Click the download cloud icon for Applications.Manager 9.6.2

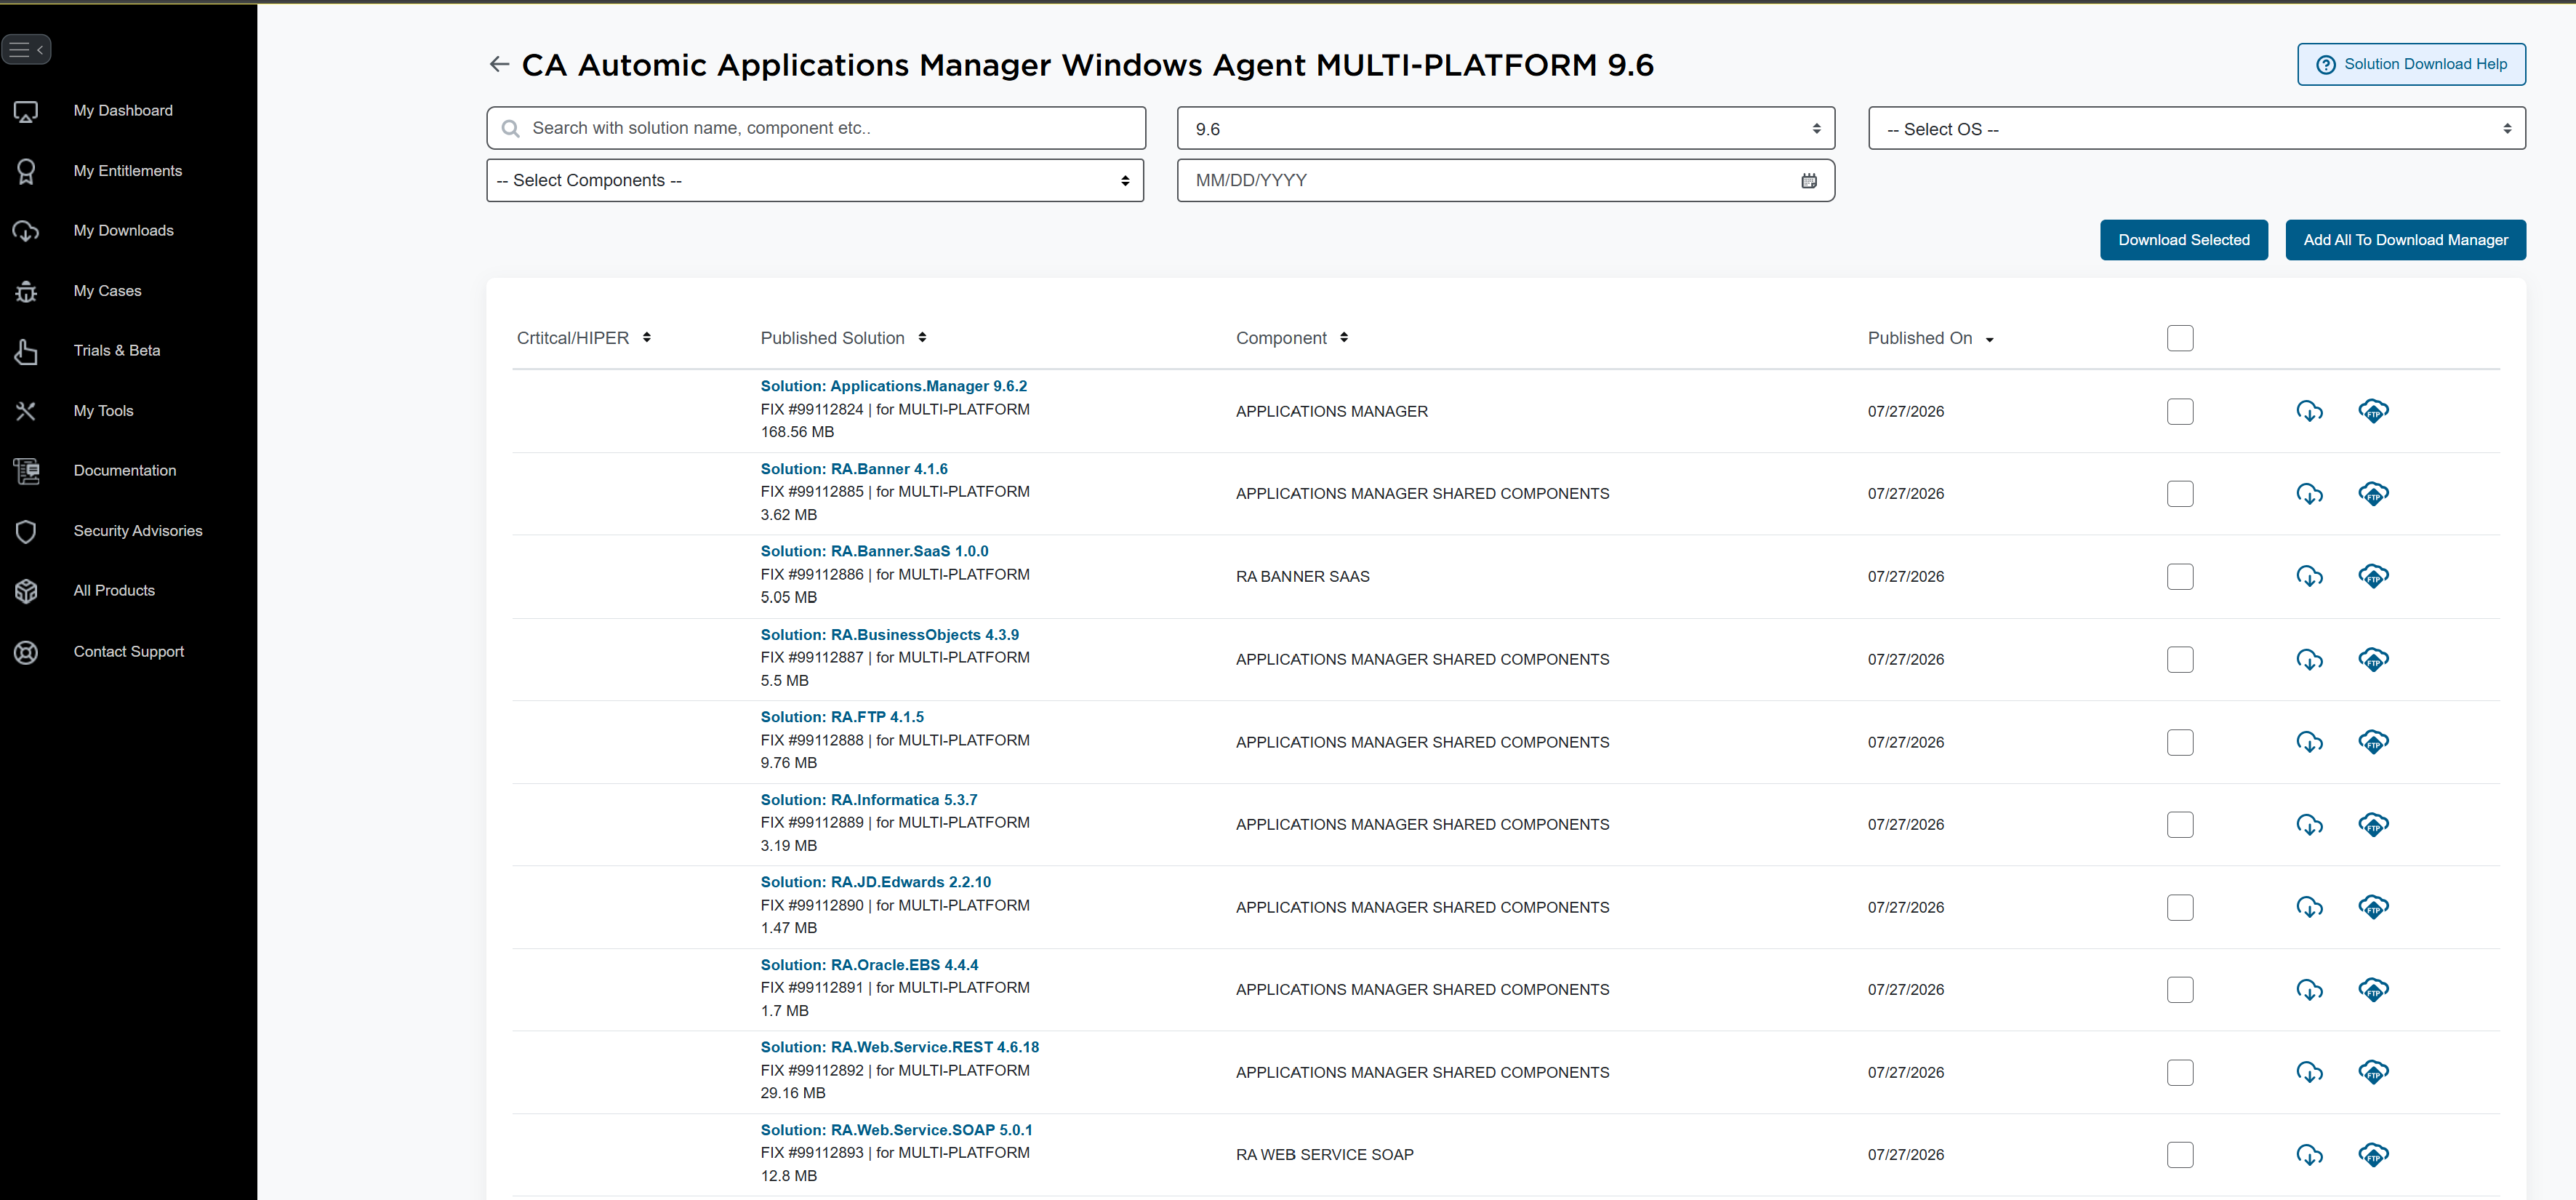point(2309,411)
